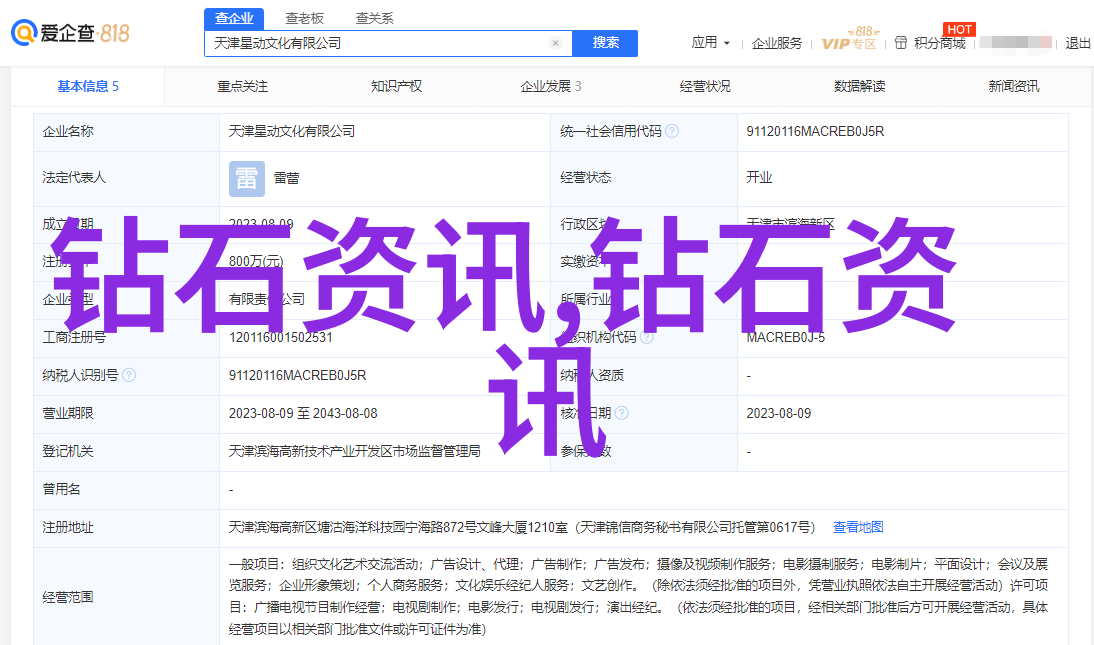Switch to the 查企业 search tab
The width and height of the screenshot is (1094, 645).
click(234, 19)
